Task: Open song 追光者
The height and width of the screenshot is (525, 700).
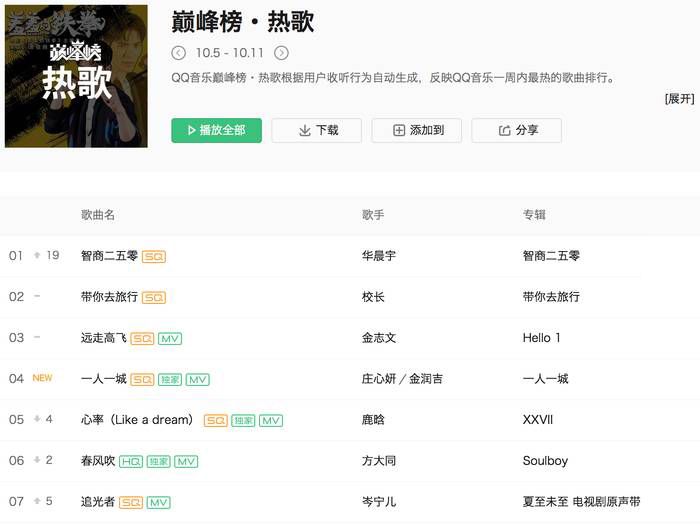Action: [98, 502]
